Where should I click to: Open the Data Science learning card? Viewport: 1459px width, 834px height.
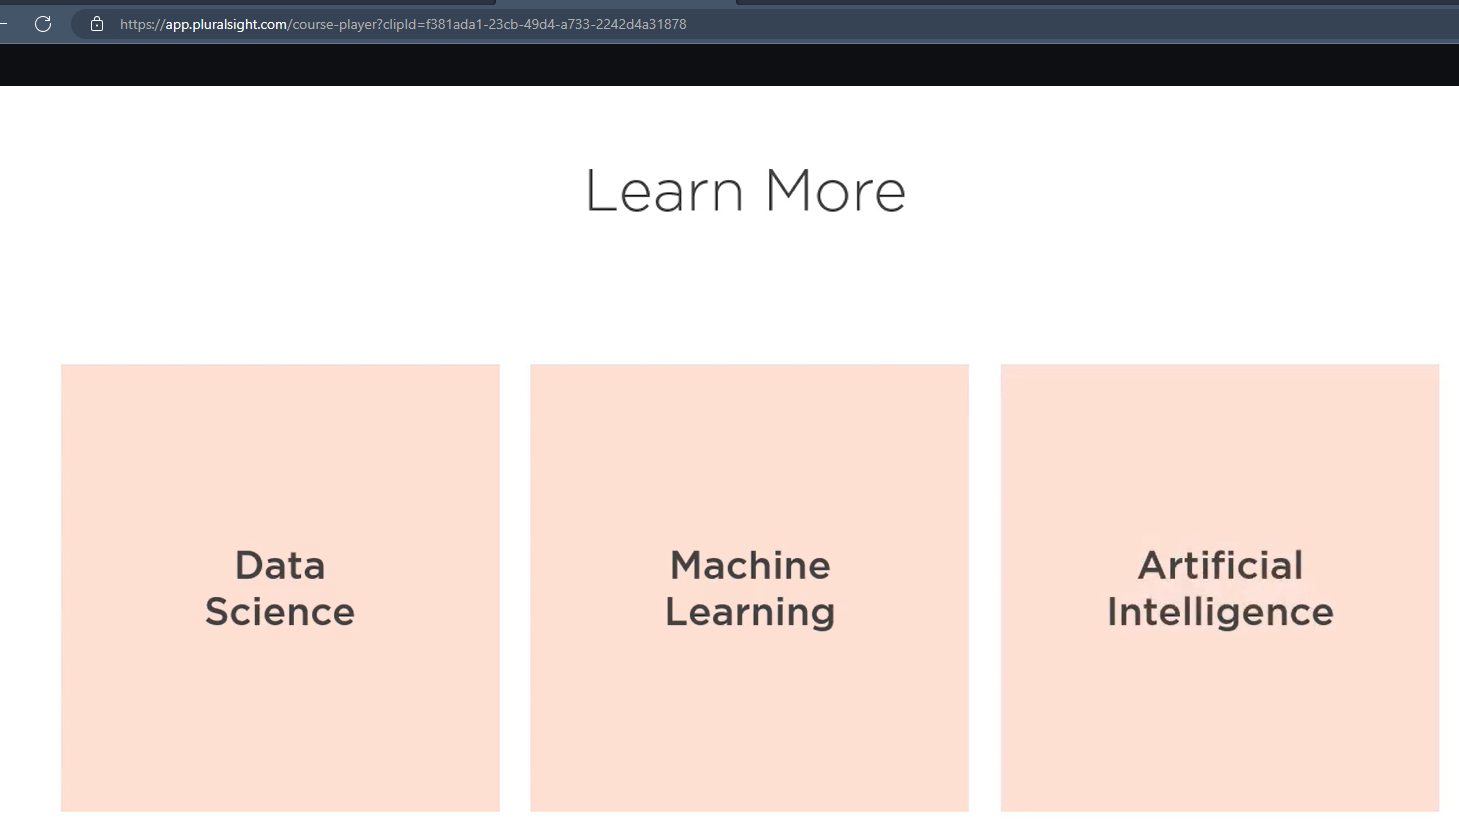[x=280, y=587]
